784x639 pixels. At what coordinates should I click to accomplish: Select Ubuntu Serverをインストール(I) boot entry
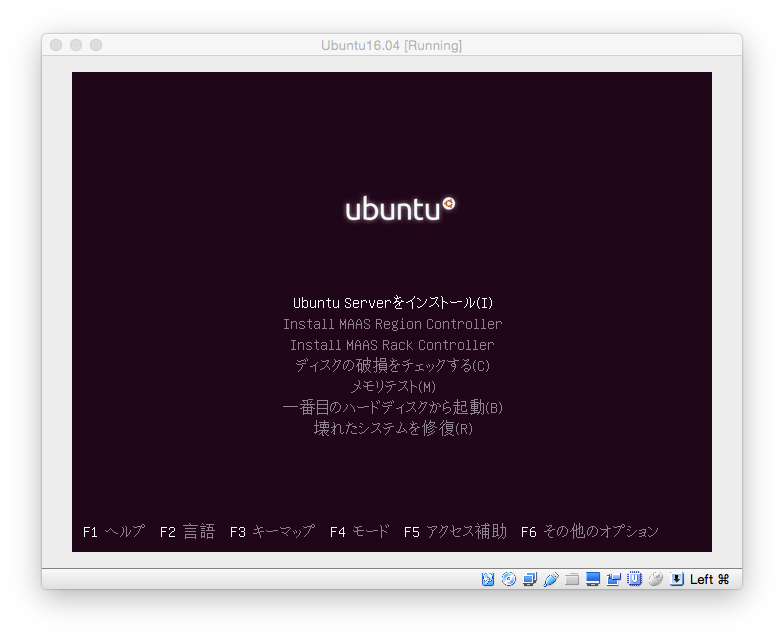(x=392, y=303)
